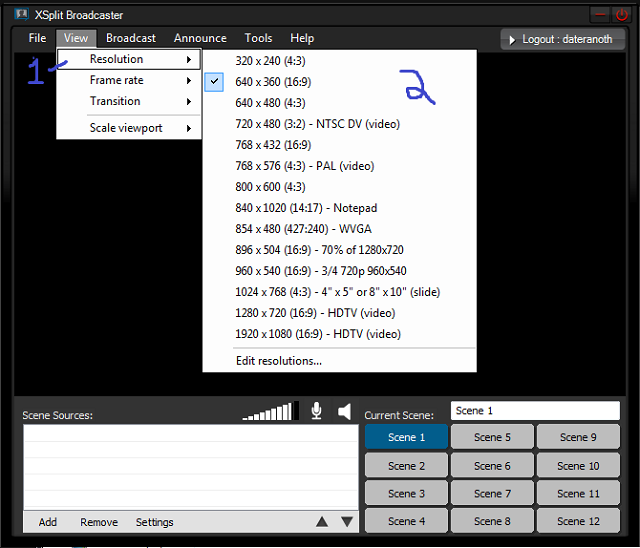This screenshot has width=640, height=548.
Task: Switch to Scene 2
Action: [x=407, y=466]
